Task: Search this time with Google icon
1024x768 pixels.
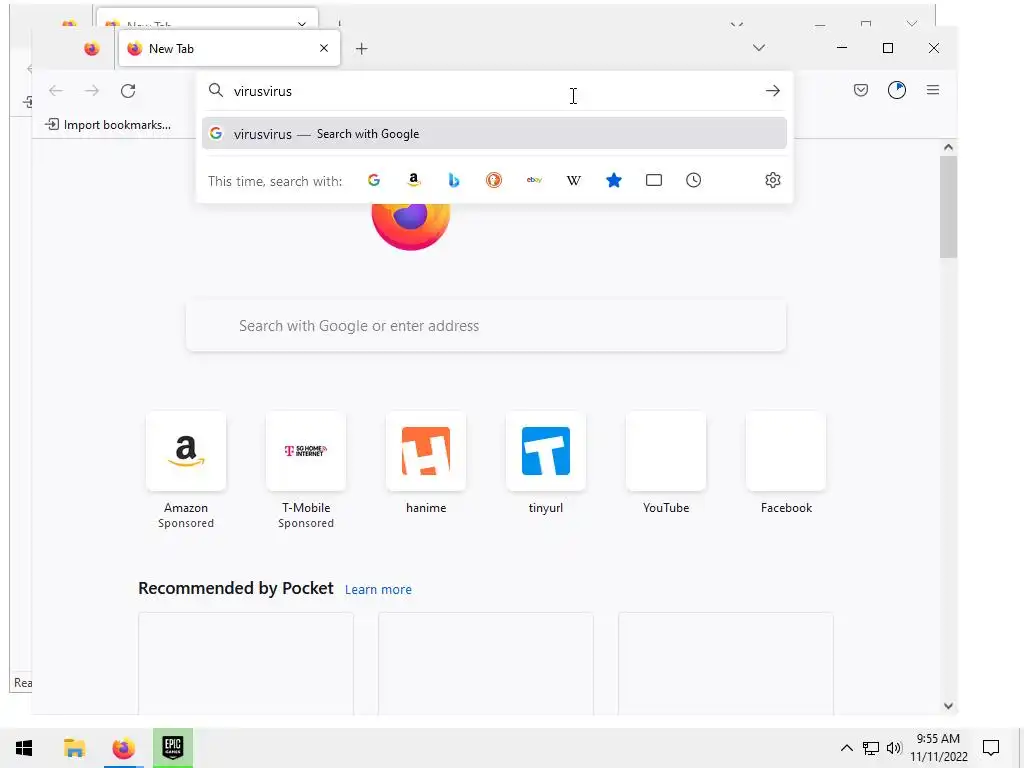Action: pos(374,180)
